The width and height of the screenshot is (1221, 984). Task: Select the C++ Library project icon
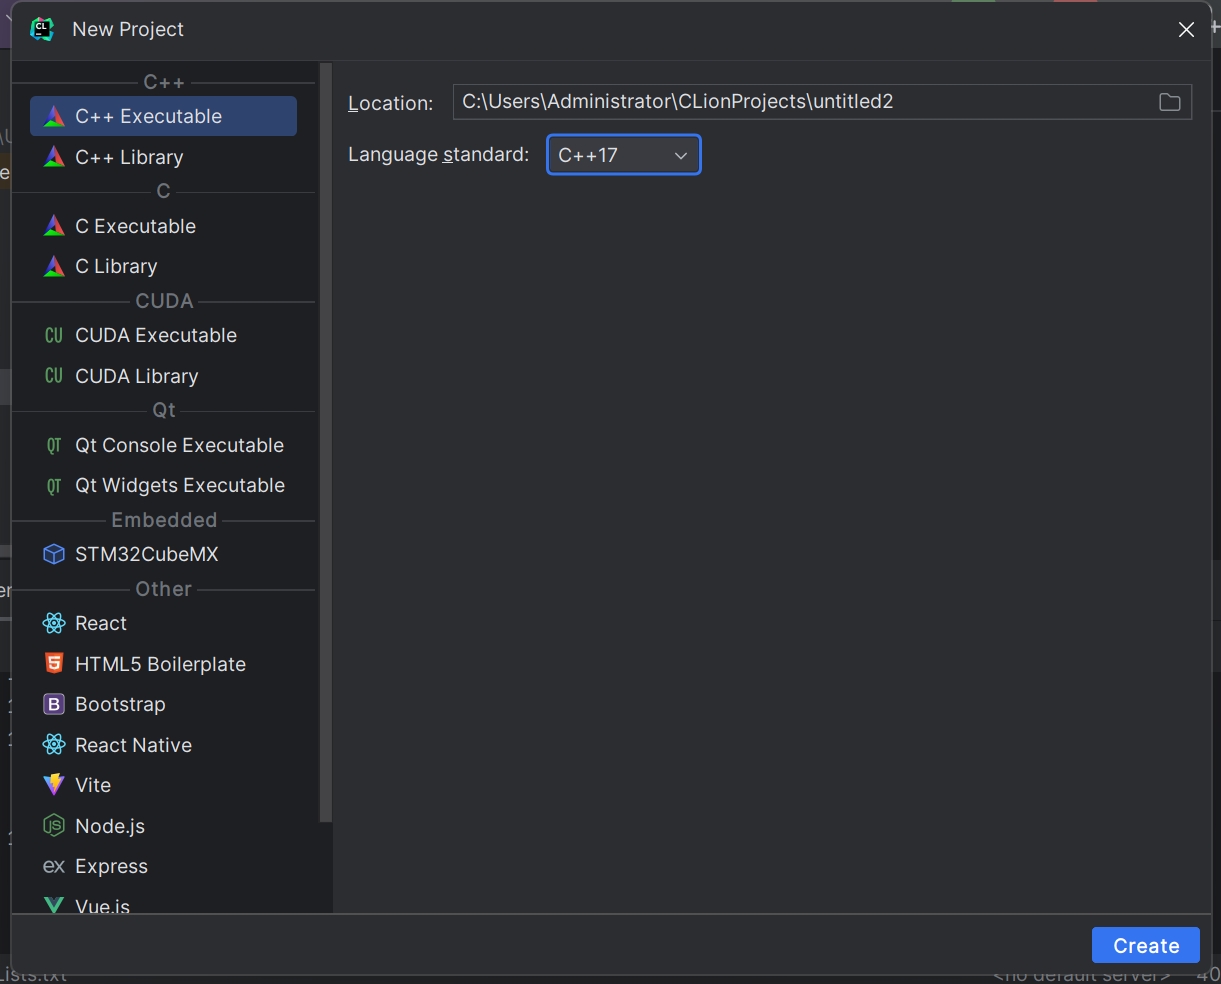point(55,157)
